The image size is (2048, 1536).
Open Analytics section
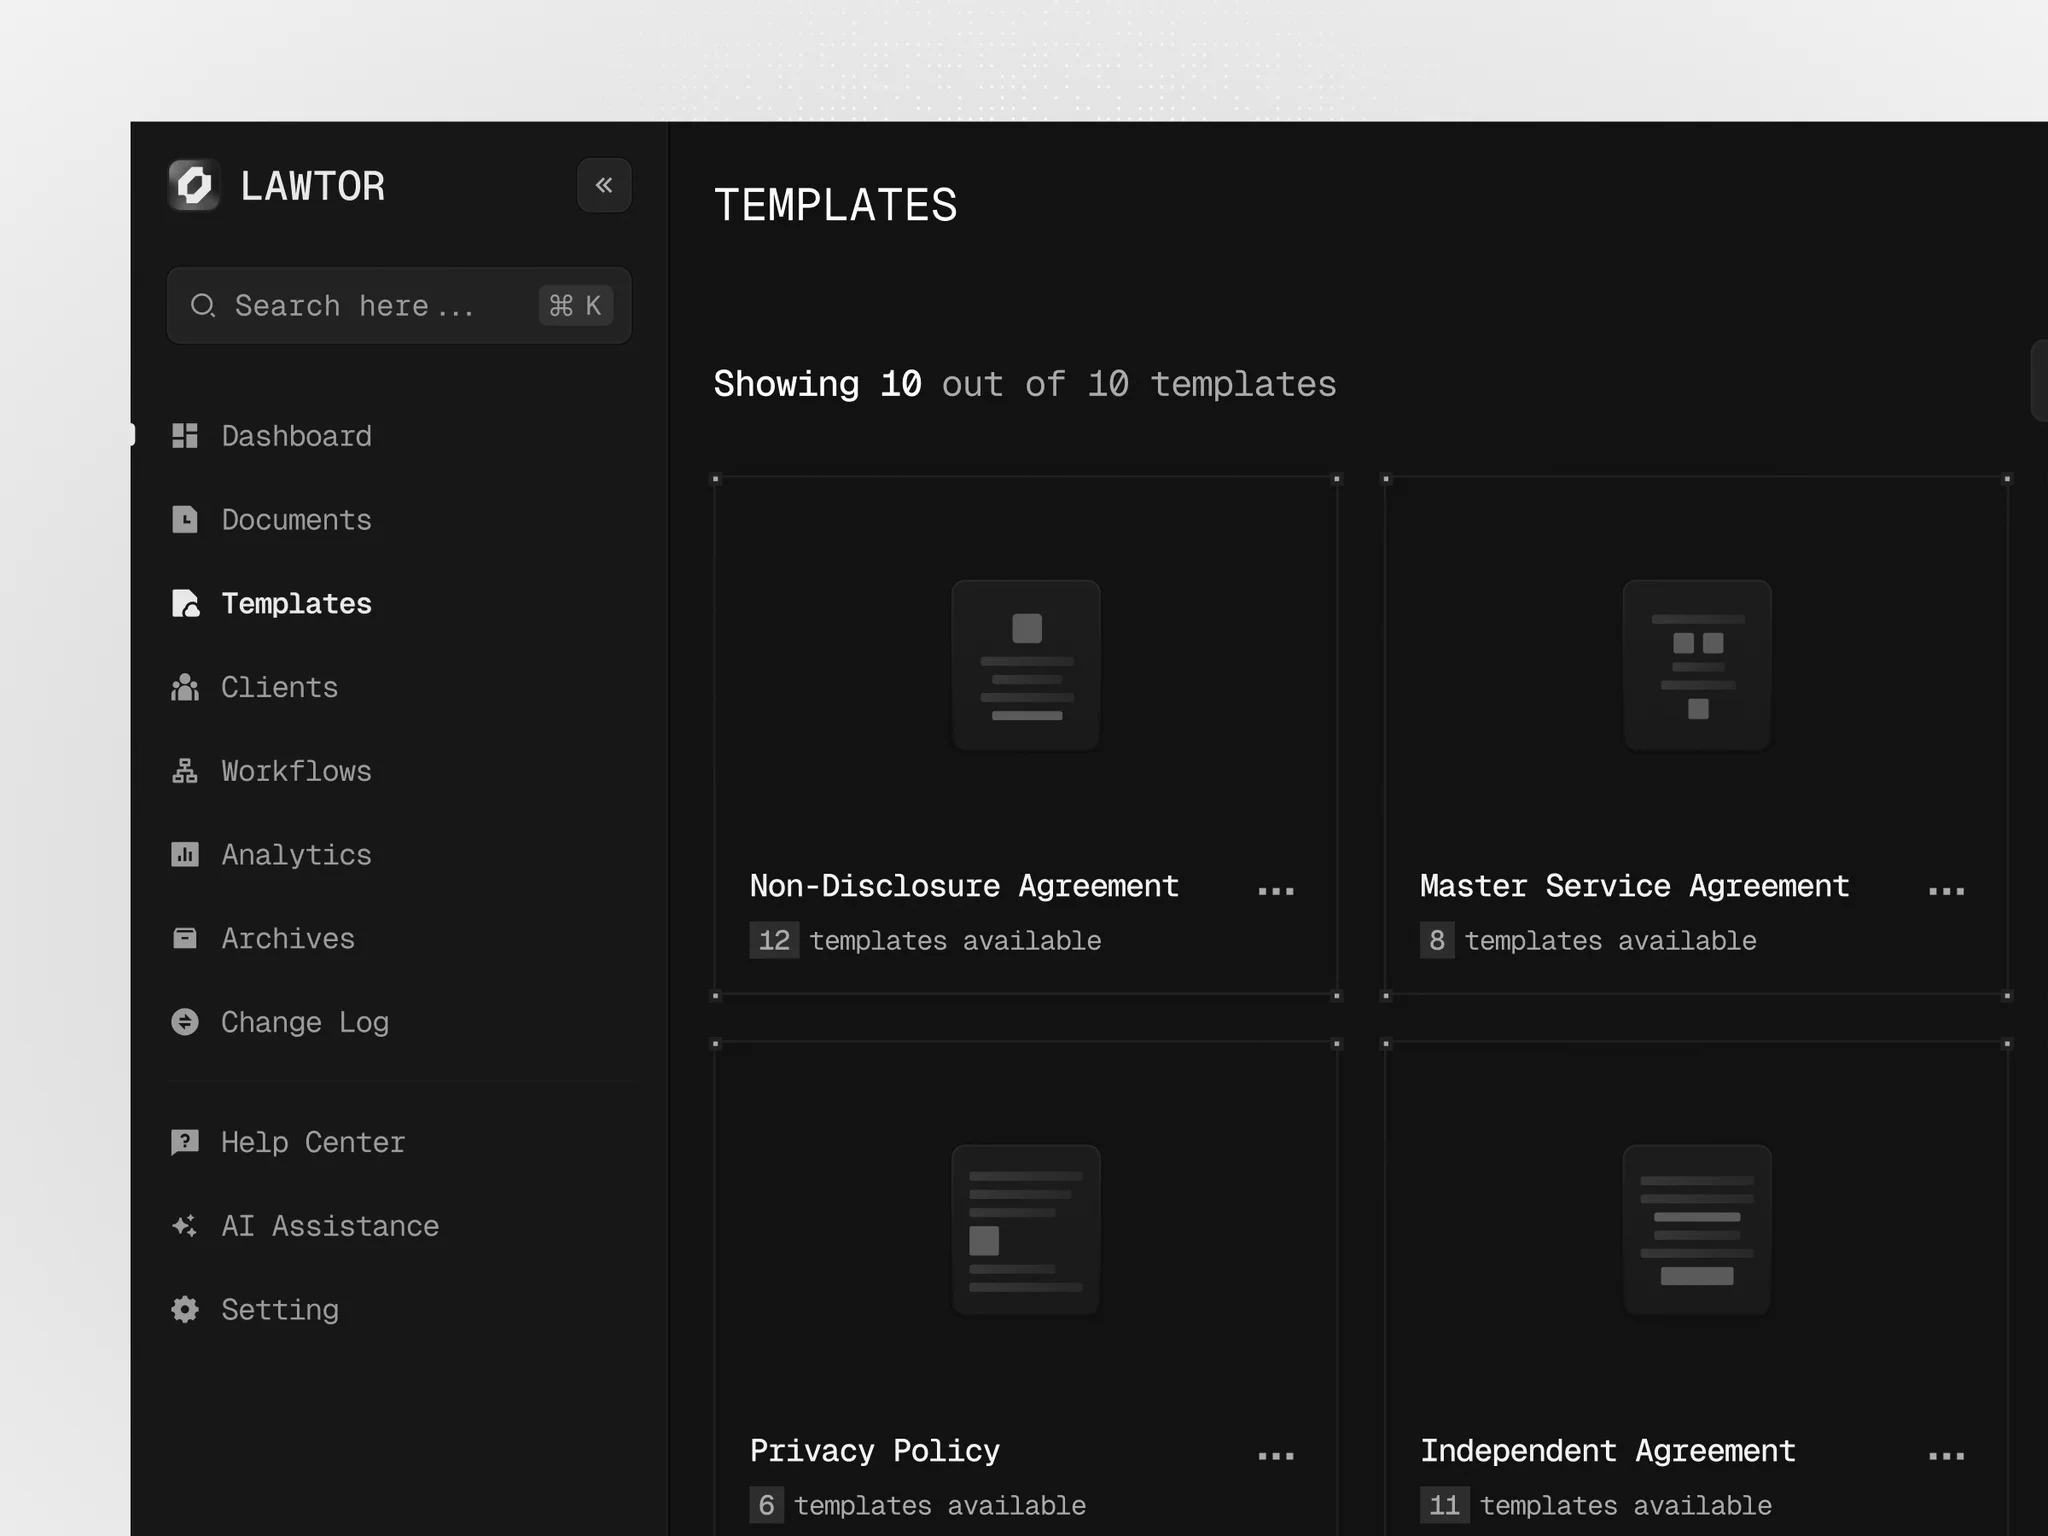pos(296,855)
